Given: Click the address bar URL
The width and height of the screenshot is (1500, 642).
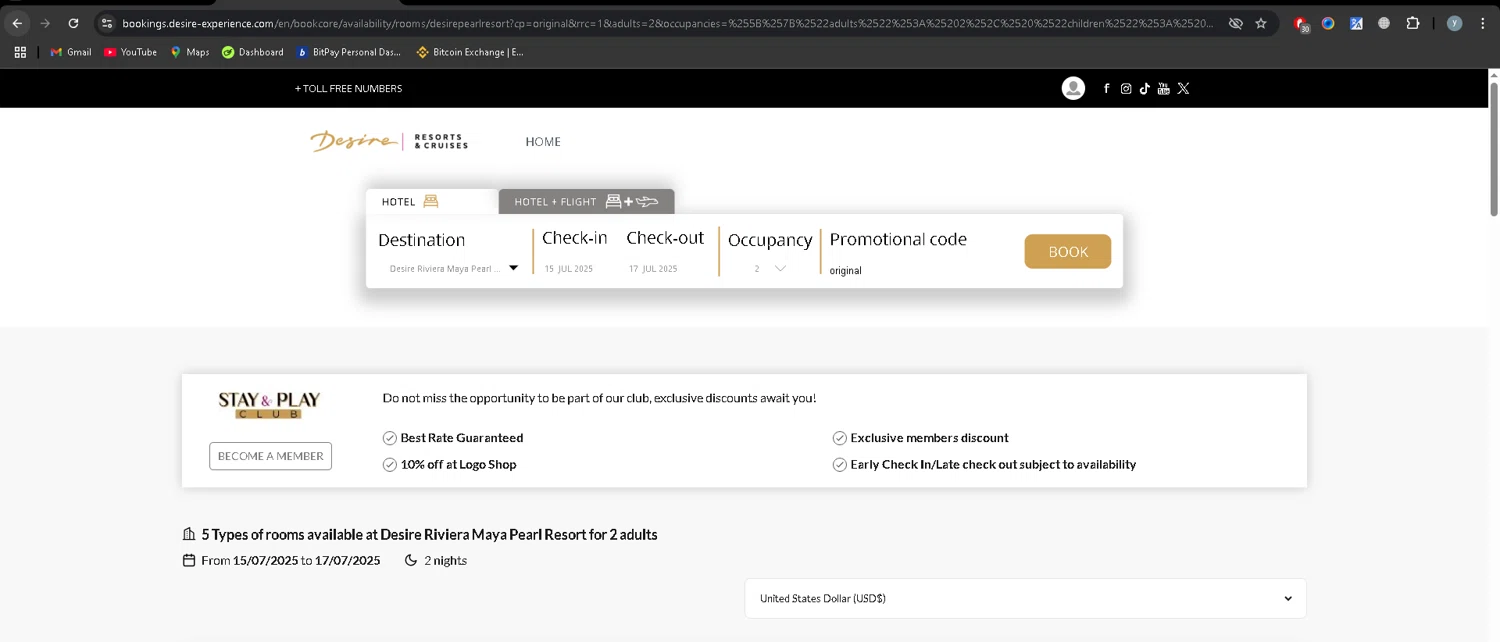Looking at the screenshot, I should point(668,23).
